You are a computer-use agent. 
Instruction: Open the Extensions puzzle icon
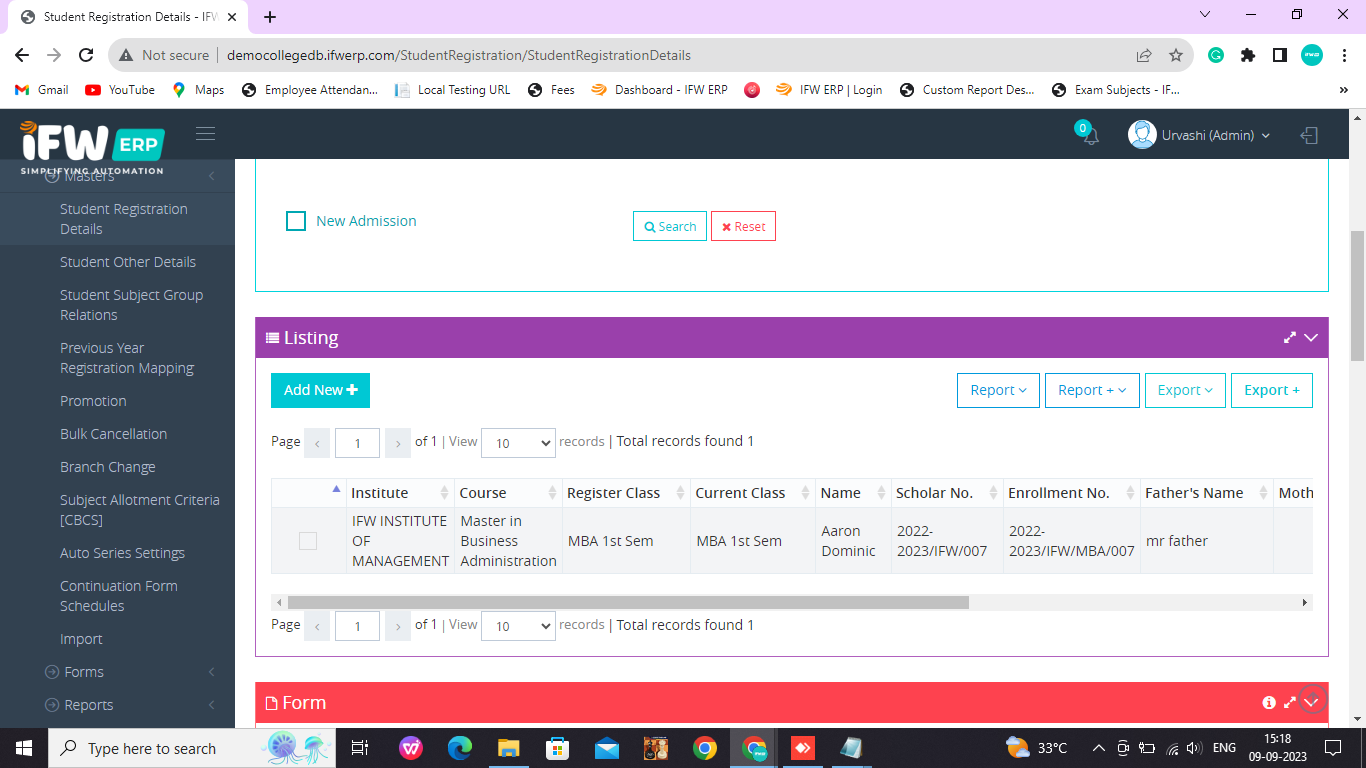pyautogui.click(x=1248, y=55)
